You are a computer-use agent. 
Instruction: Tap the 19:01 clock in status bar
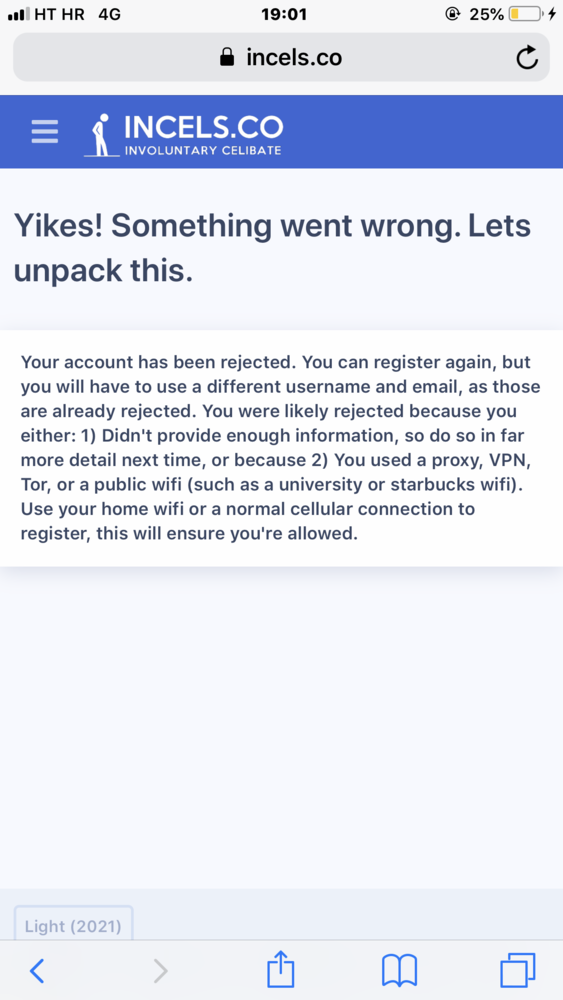point(284,14)
